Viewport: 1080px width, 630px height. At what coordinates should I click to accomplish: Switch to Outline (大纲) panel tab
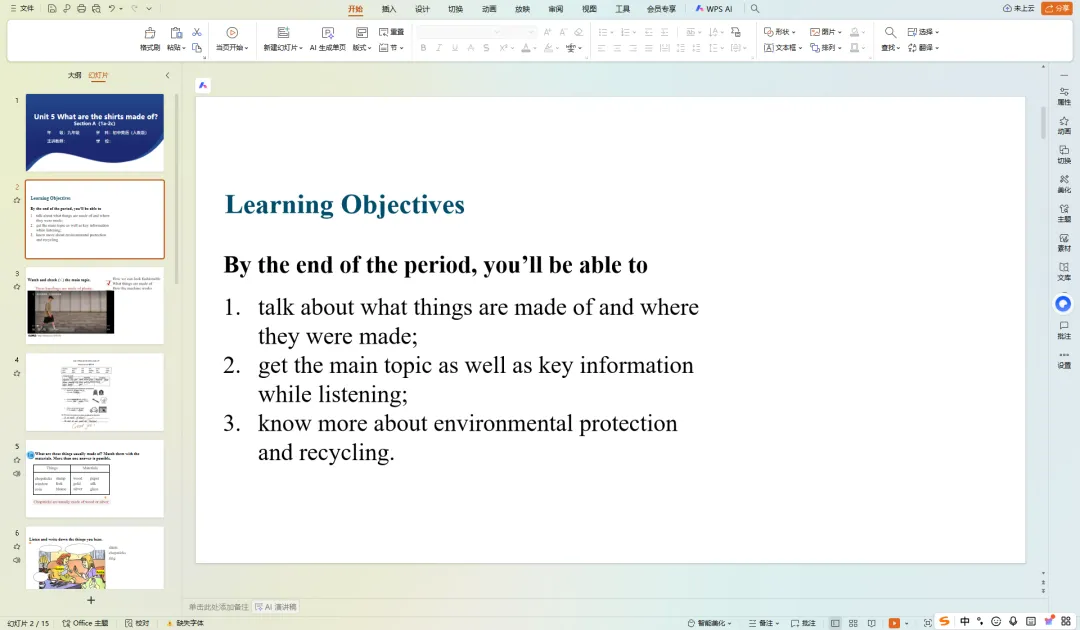click(x=74, y=75)
